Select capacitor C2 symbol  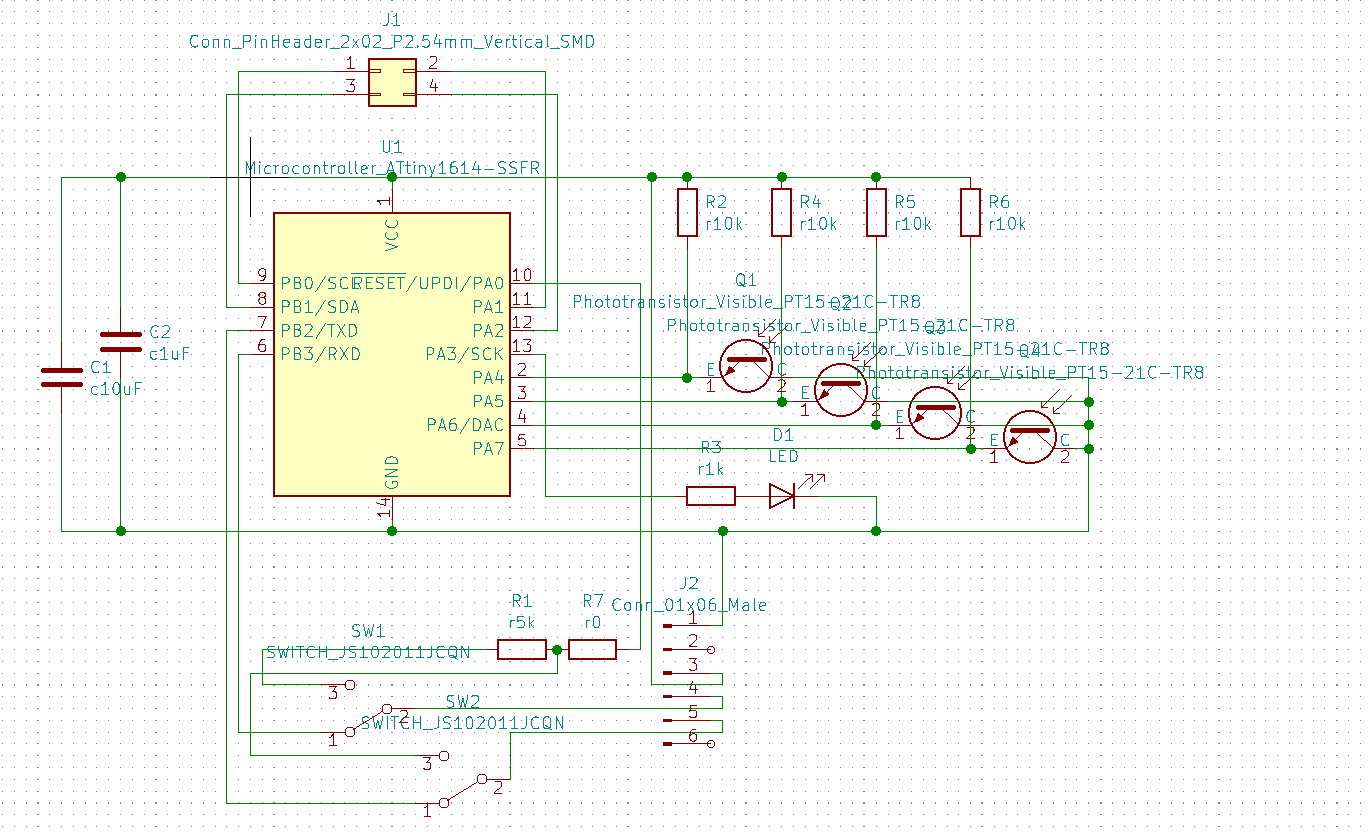point(121,342)
